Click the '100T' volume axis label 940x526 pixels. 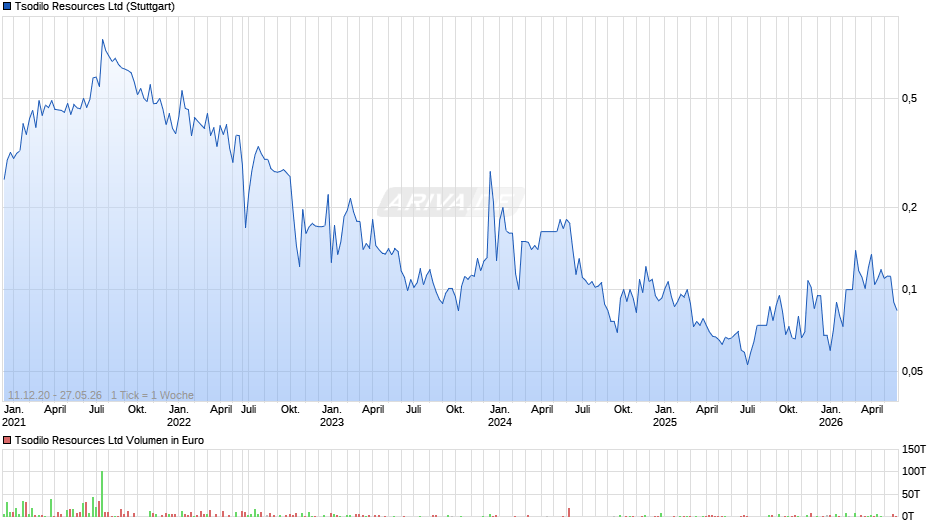tap(914, 471)
